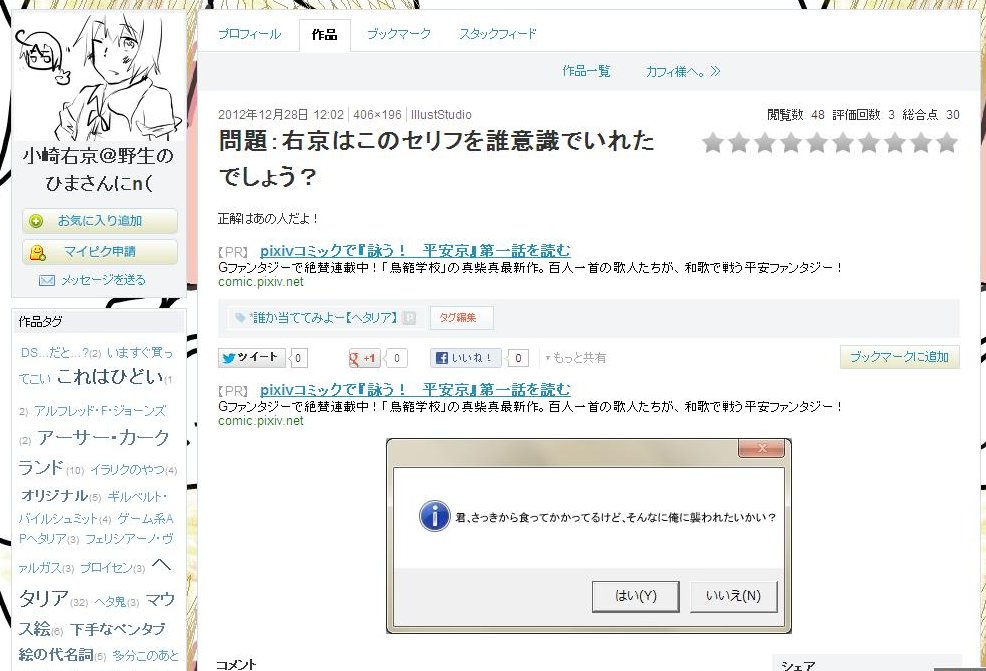Click the Google +1 button
Viewport: 986px width, 671px height.
[365, 358]
